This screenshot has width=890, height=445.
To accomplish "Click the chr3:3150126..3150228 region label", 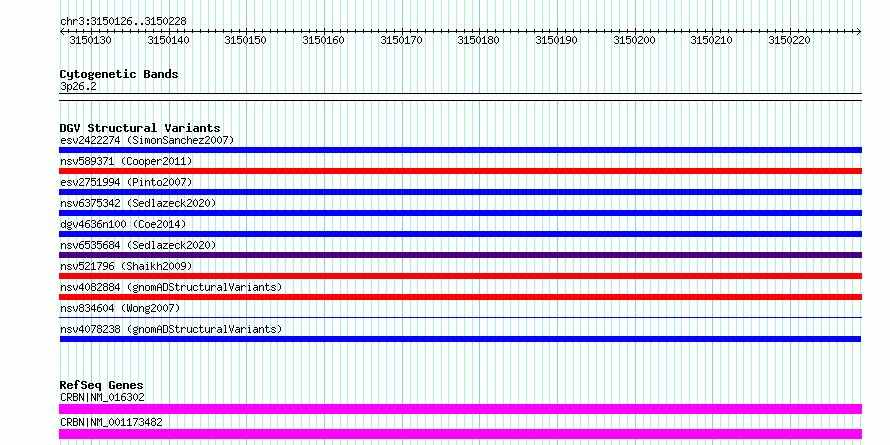I will coord(123,22).
